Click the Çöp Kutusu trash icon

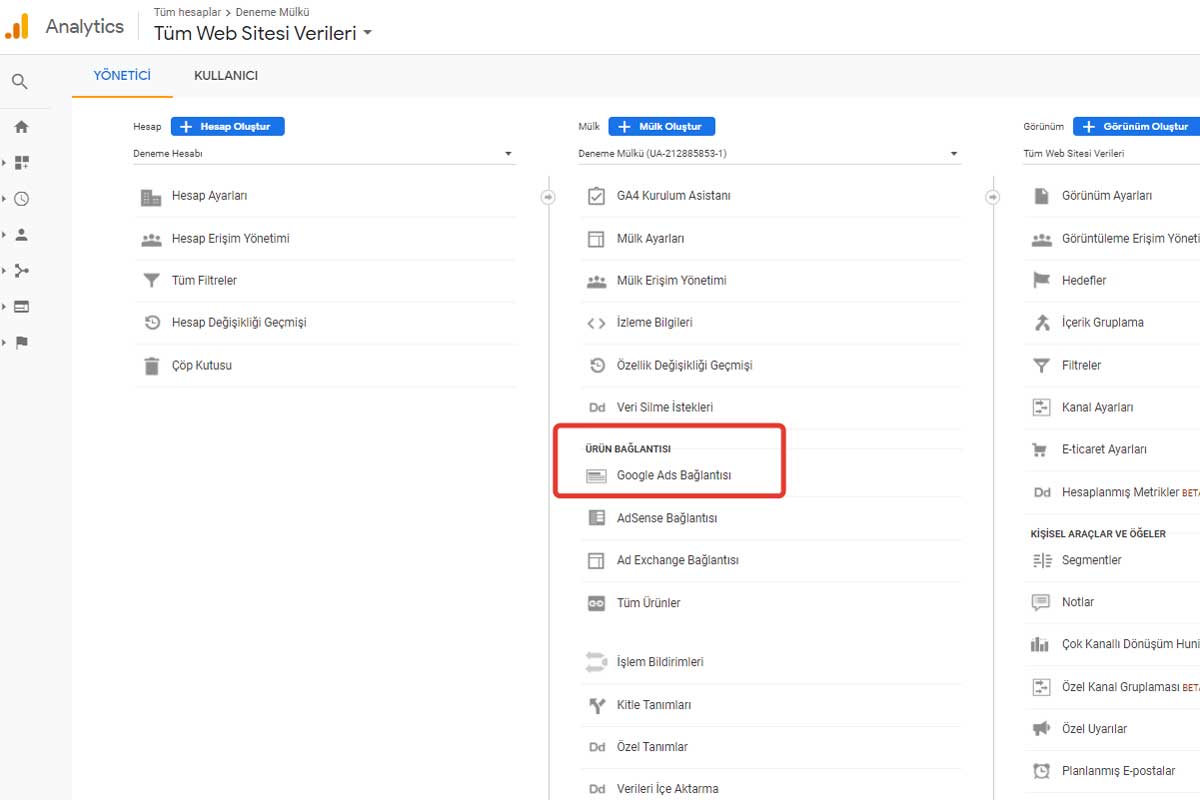pyautogui.click(x=151, y=366)
